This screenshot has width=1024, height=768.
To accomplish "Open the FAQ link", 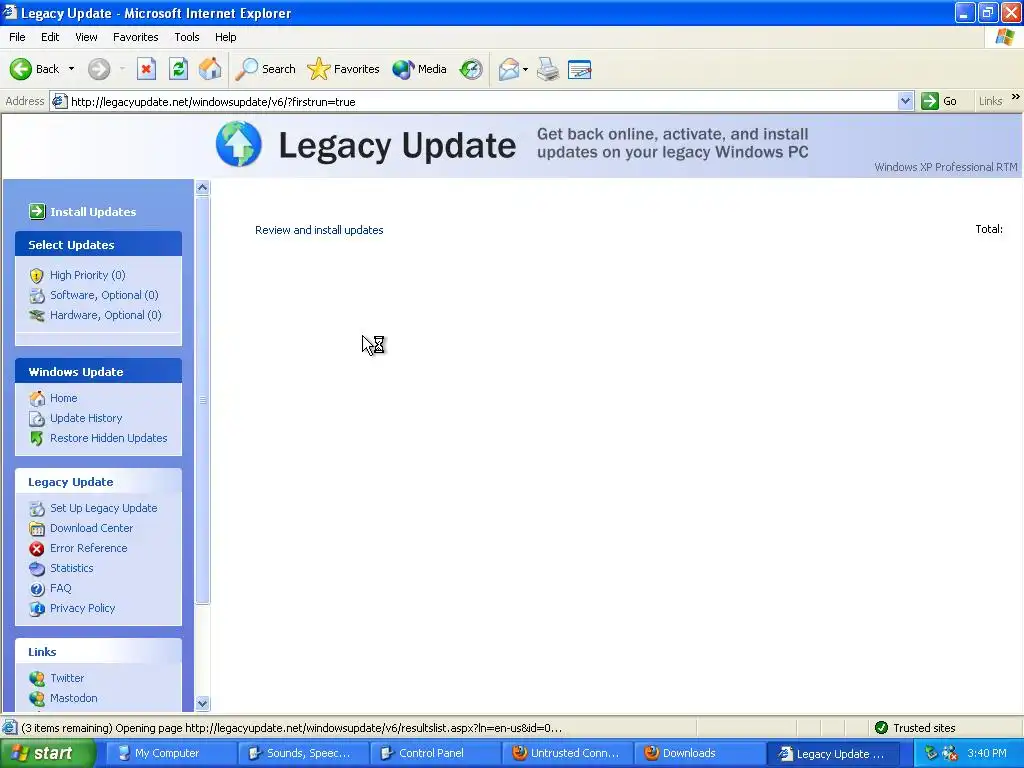I will (x=50, y=588).
